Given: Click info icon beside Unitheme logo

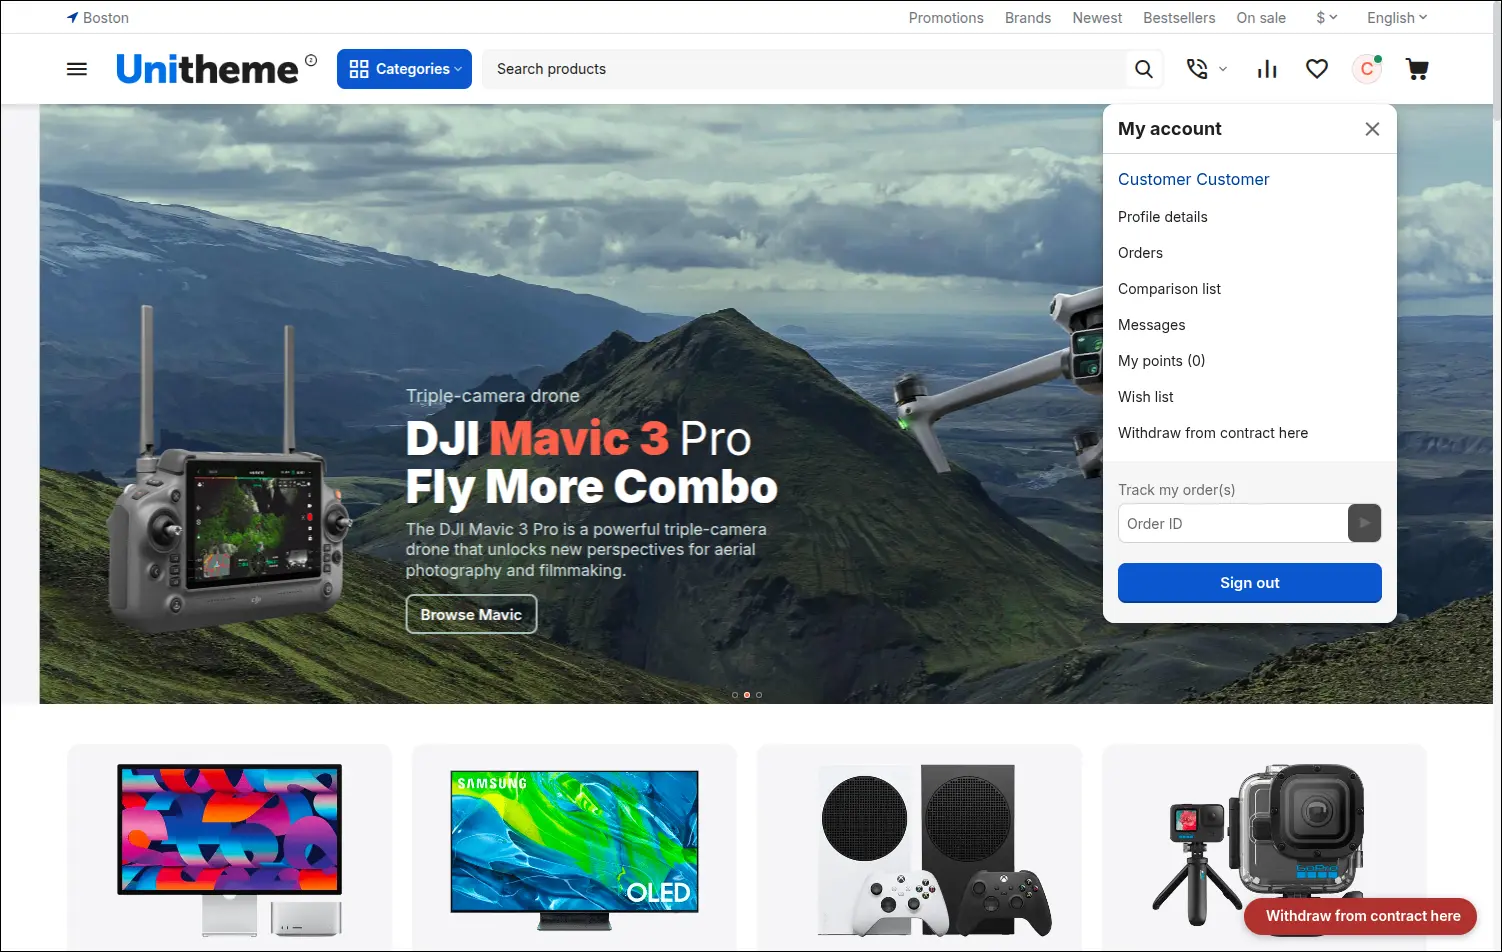Looking at the screenshot, I should [311, 60].
